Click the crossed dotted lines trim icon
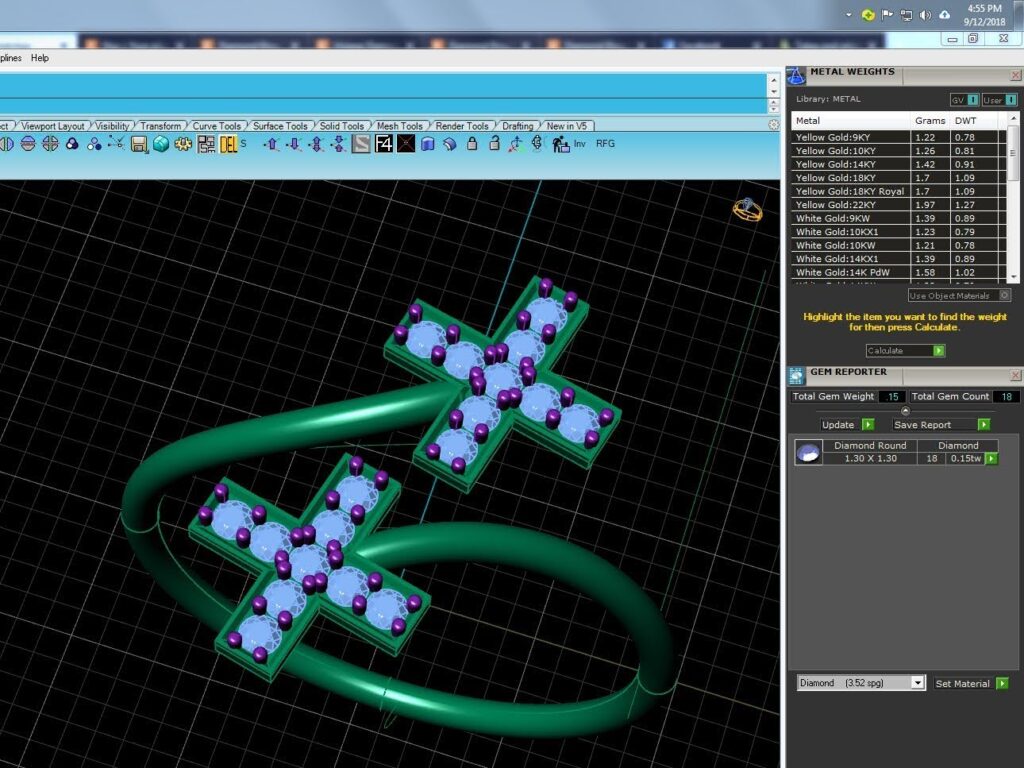Viewport: 1024px width, 768px height. coord(116,143)
